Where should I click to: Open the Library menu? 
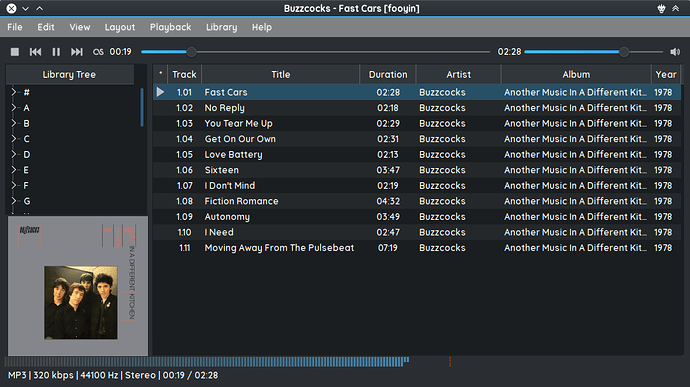tap(221, 27)
